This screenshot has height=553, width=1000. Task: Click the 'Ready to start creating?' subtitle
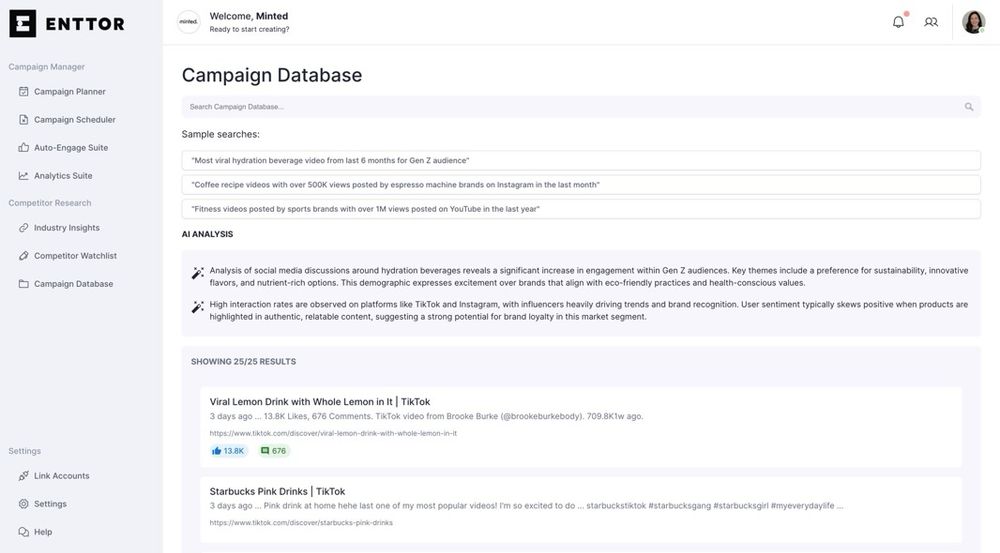249,29
